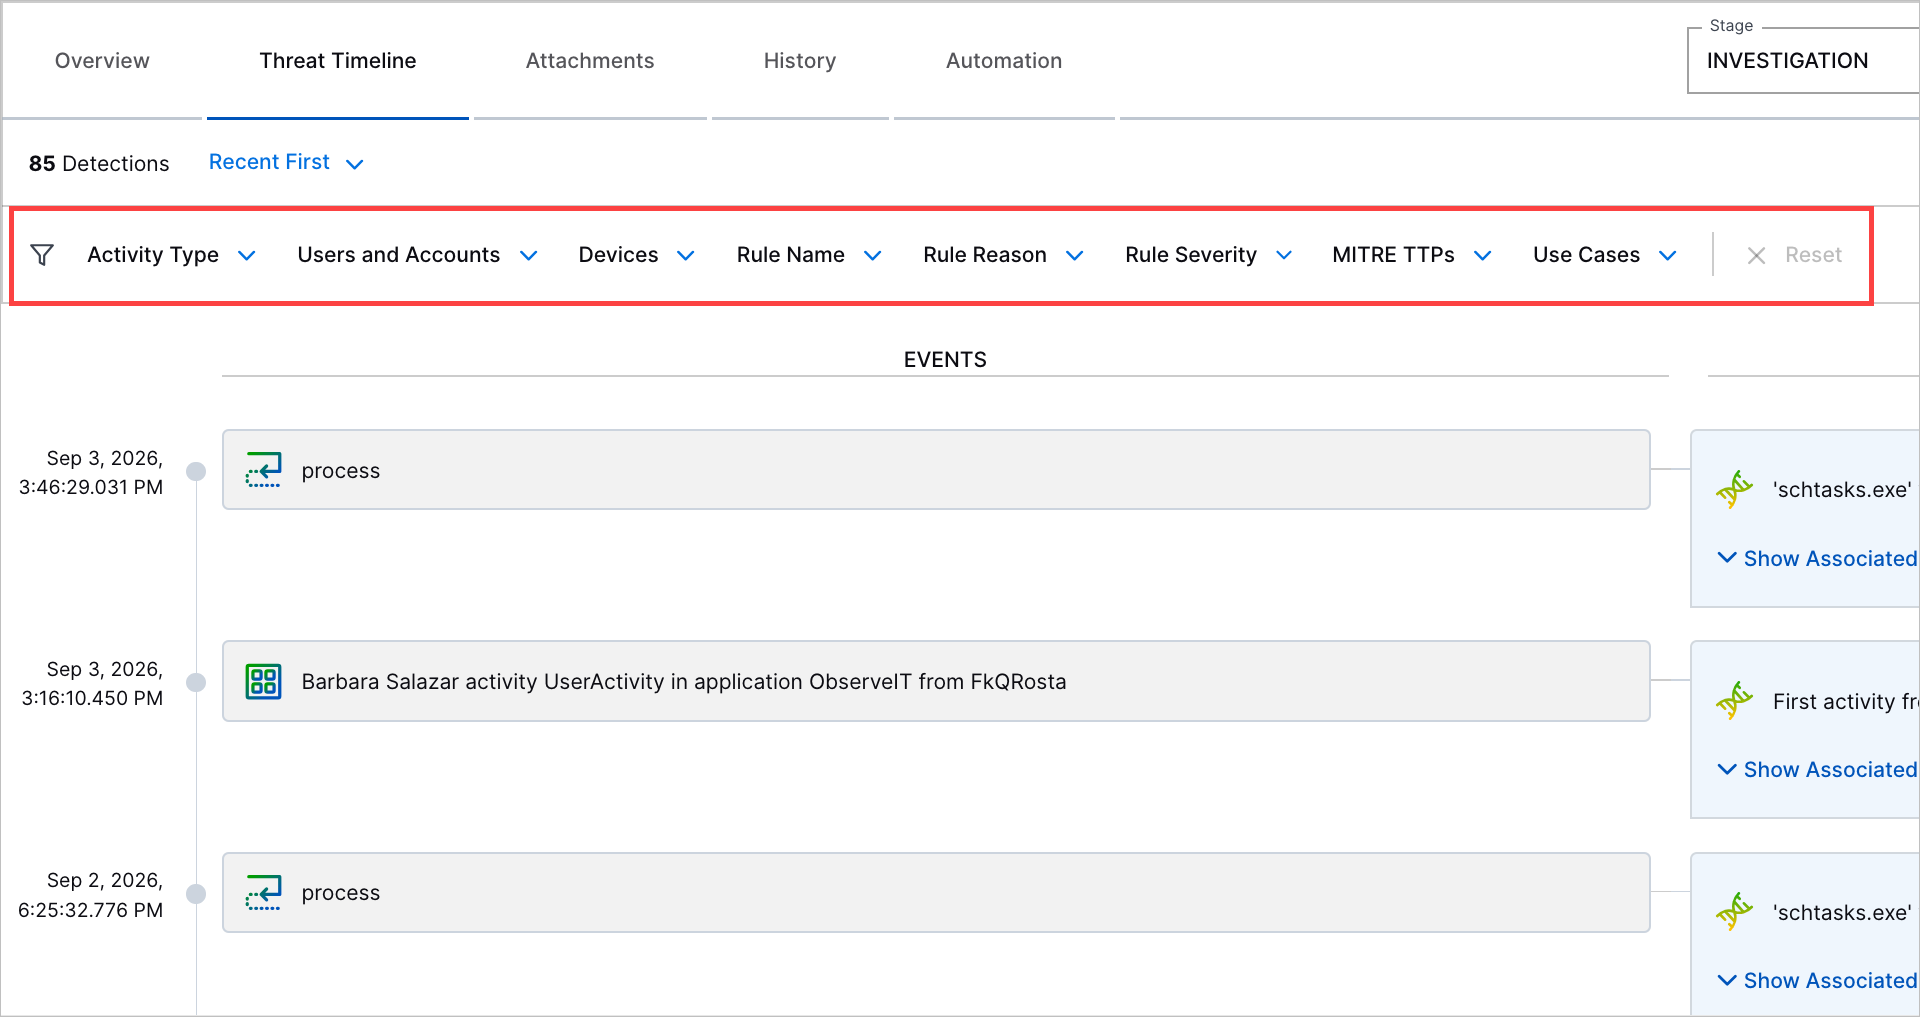Go to the History tab
This screenshot has width=1920, height=1017.
[x=800, y=61]
